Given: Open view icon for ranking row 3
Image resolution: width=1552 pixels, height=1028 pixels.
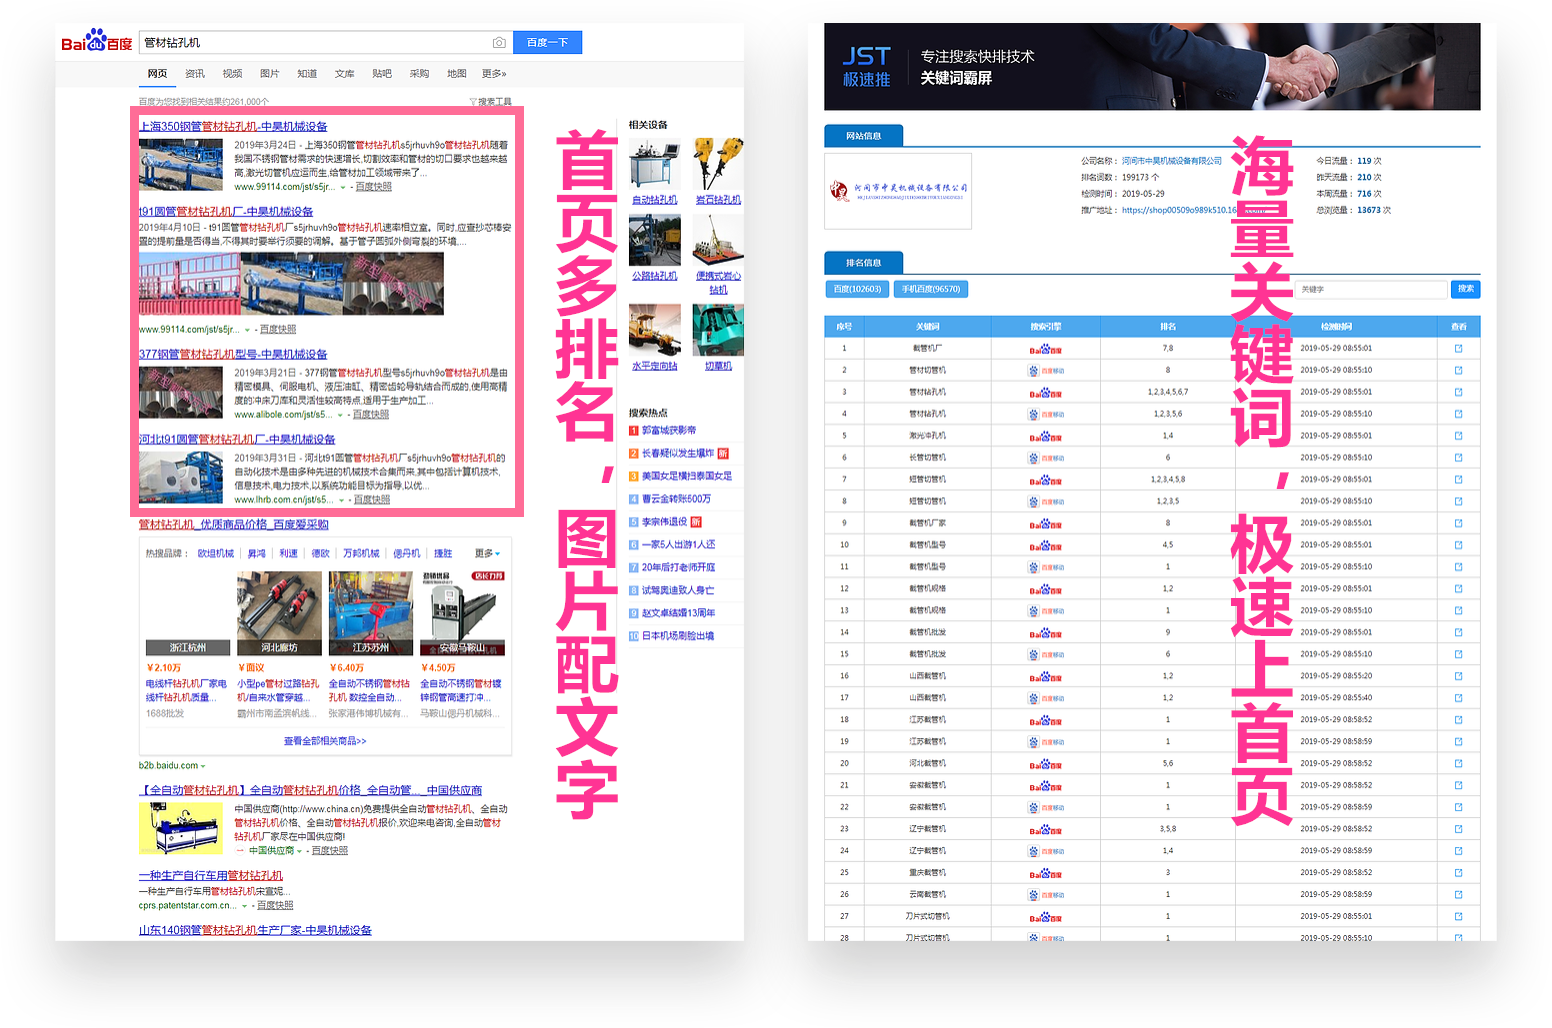Looking at the screenshot, I should pos(1458,392).
